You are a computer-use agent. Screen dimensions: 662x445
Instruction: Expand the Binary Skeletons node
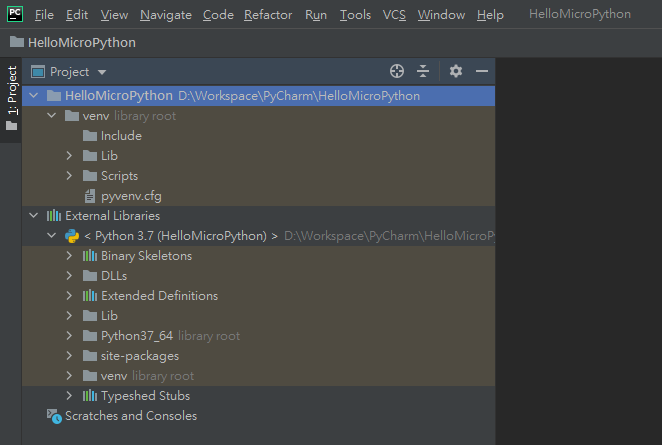(x=69, y=255)
